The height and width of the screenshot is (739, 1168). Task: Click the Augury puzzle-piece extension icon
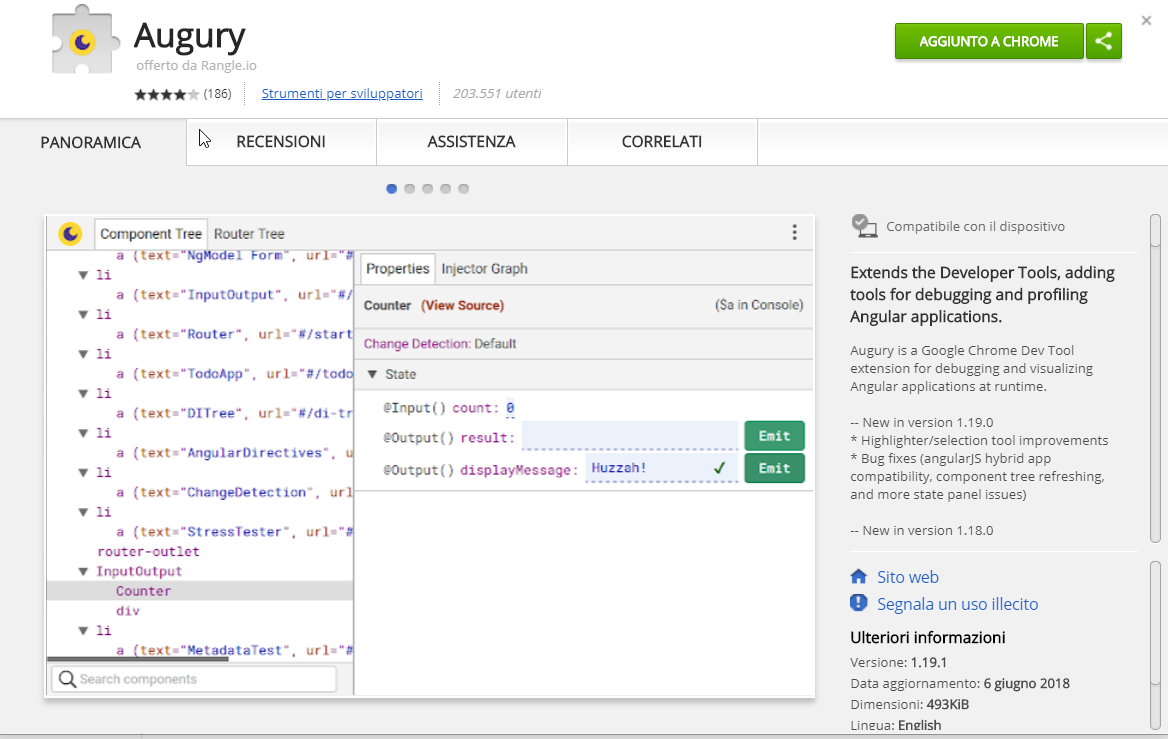tap(84, 40)
